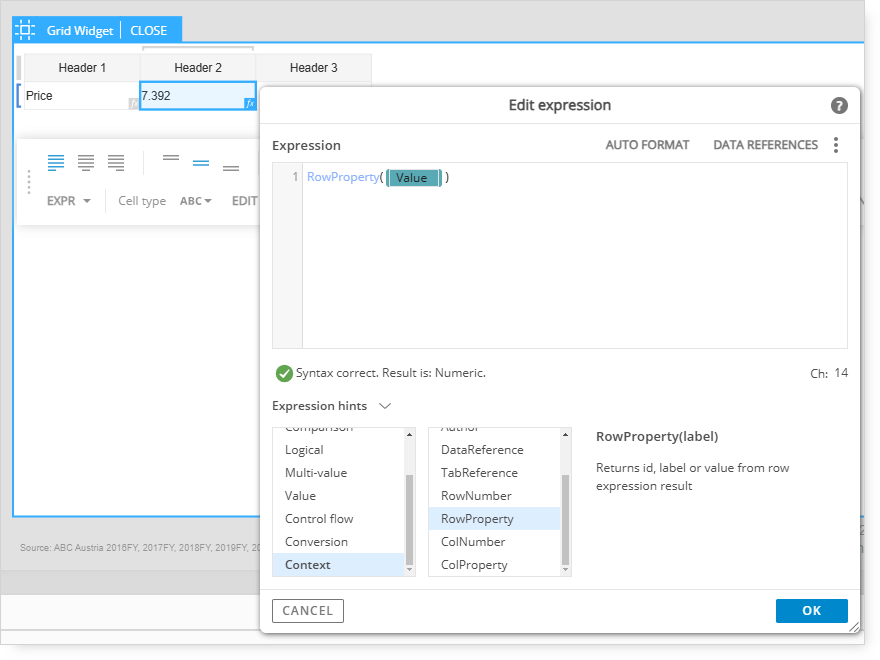Select the Value category
The width and height of the screenshot is (880, 660).
(338, 496)
